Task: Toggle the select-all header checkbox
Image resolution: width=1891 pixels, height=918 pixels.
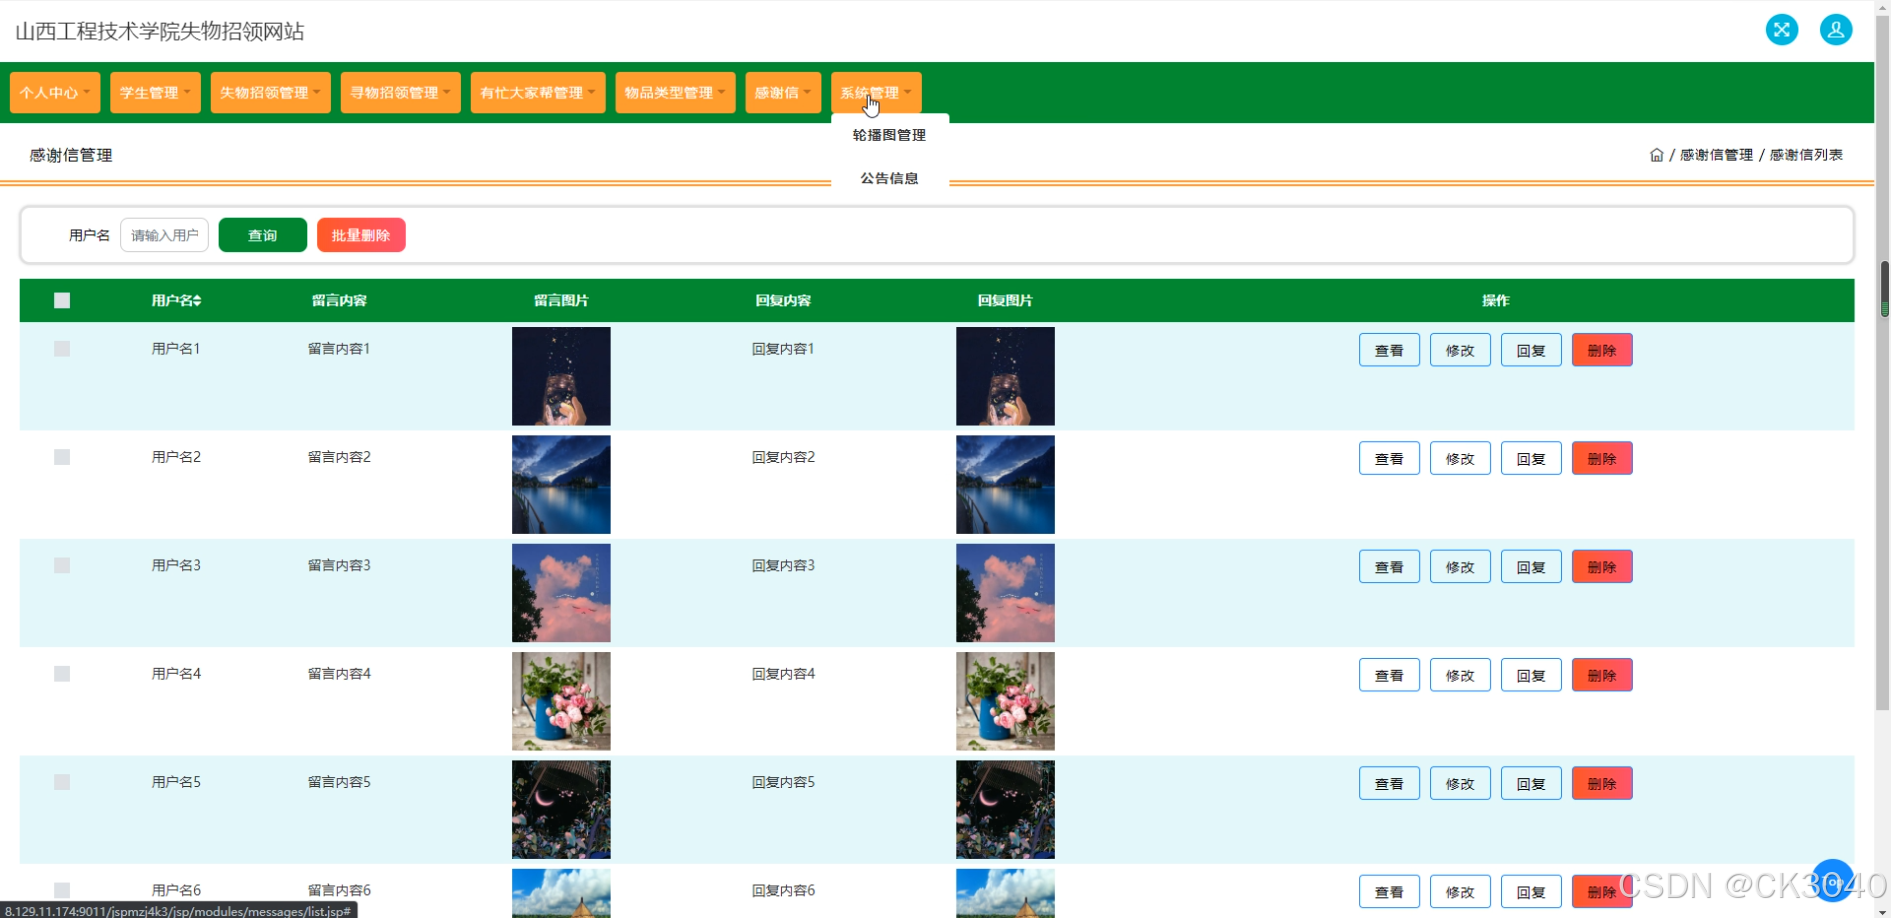Action: click(62, 301)
